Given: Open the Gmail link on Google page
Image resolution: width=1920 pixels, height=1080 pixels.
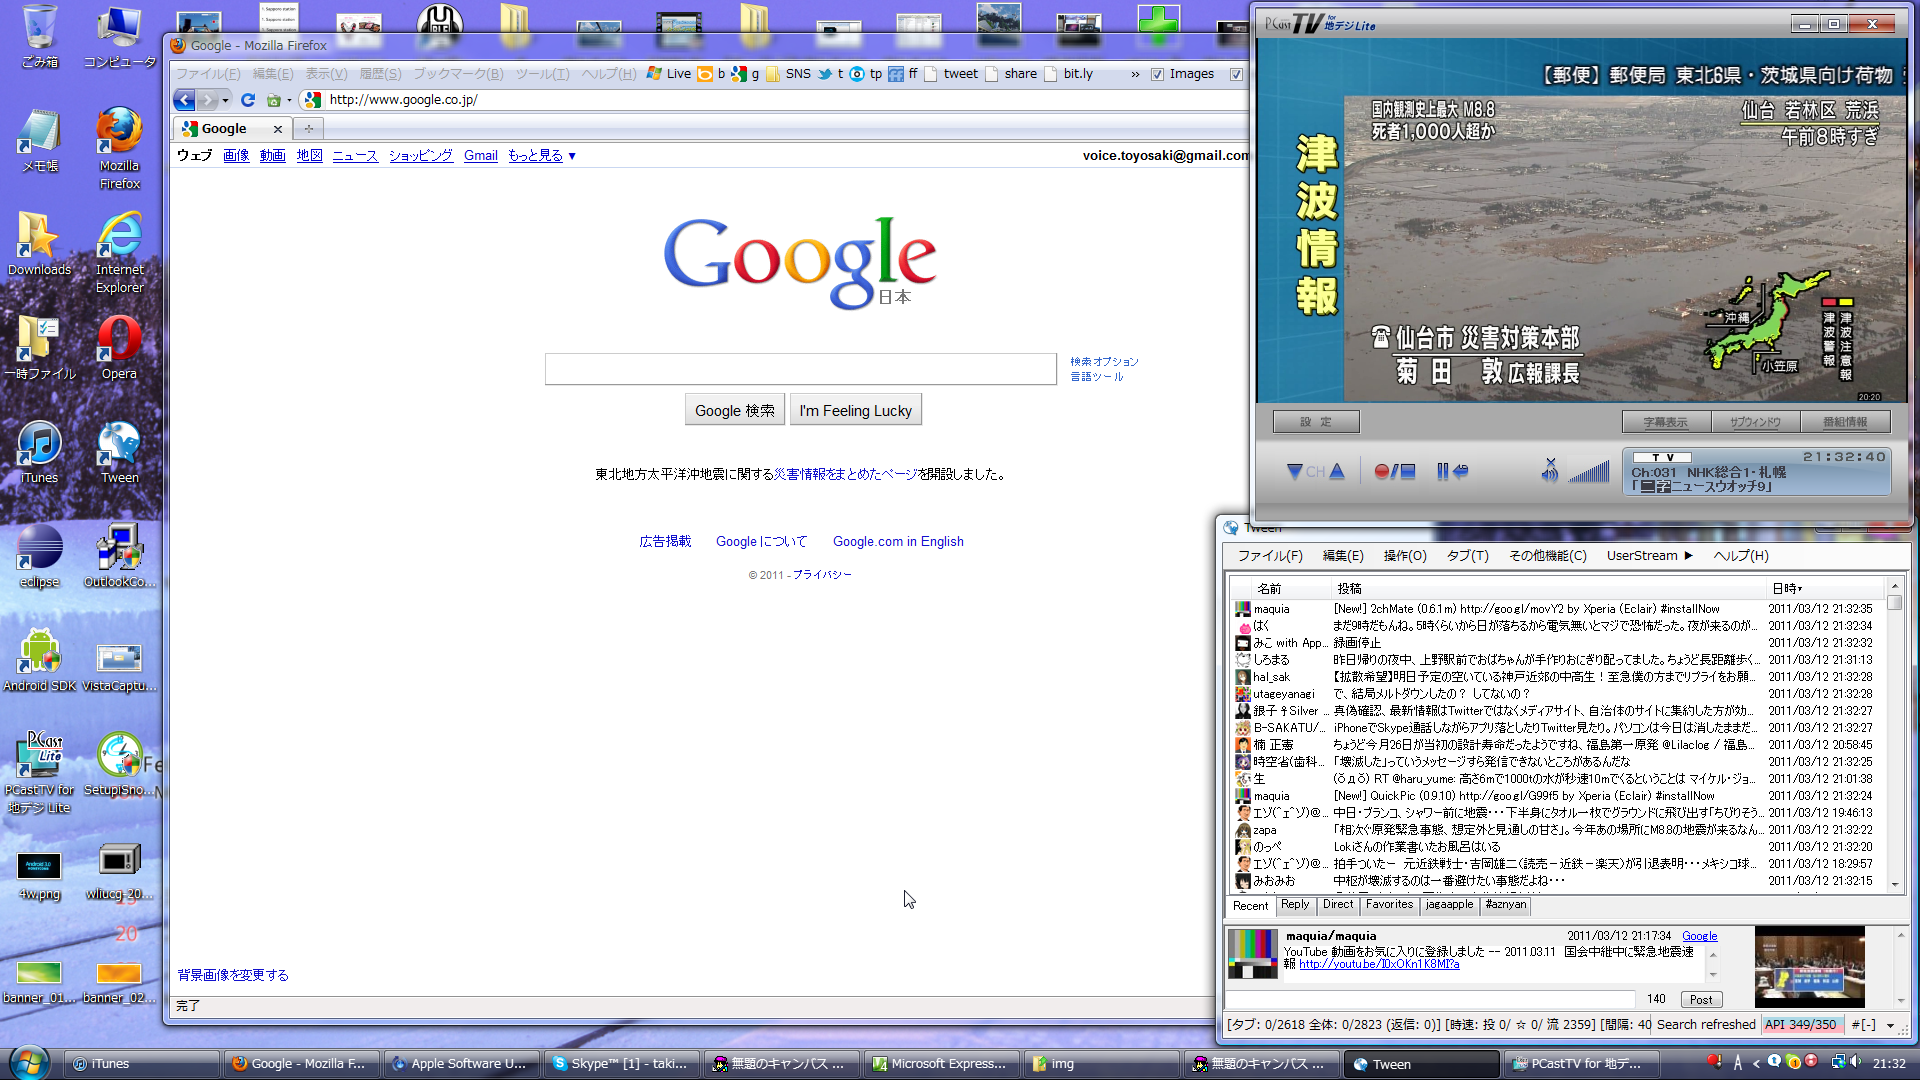Looking at the screenshot, I should coord(481,156).
